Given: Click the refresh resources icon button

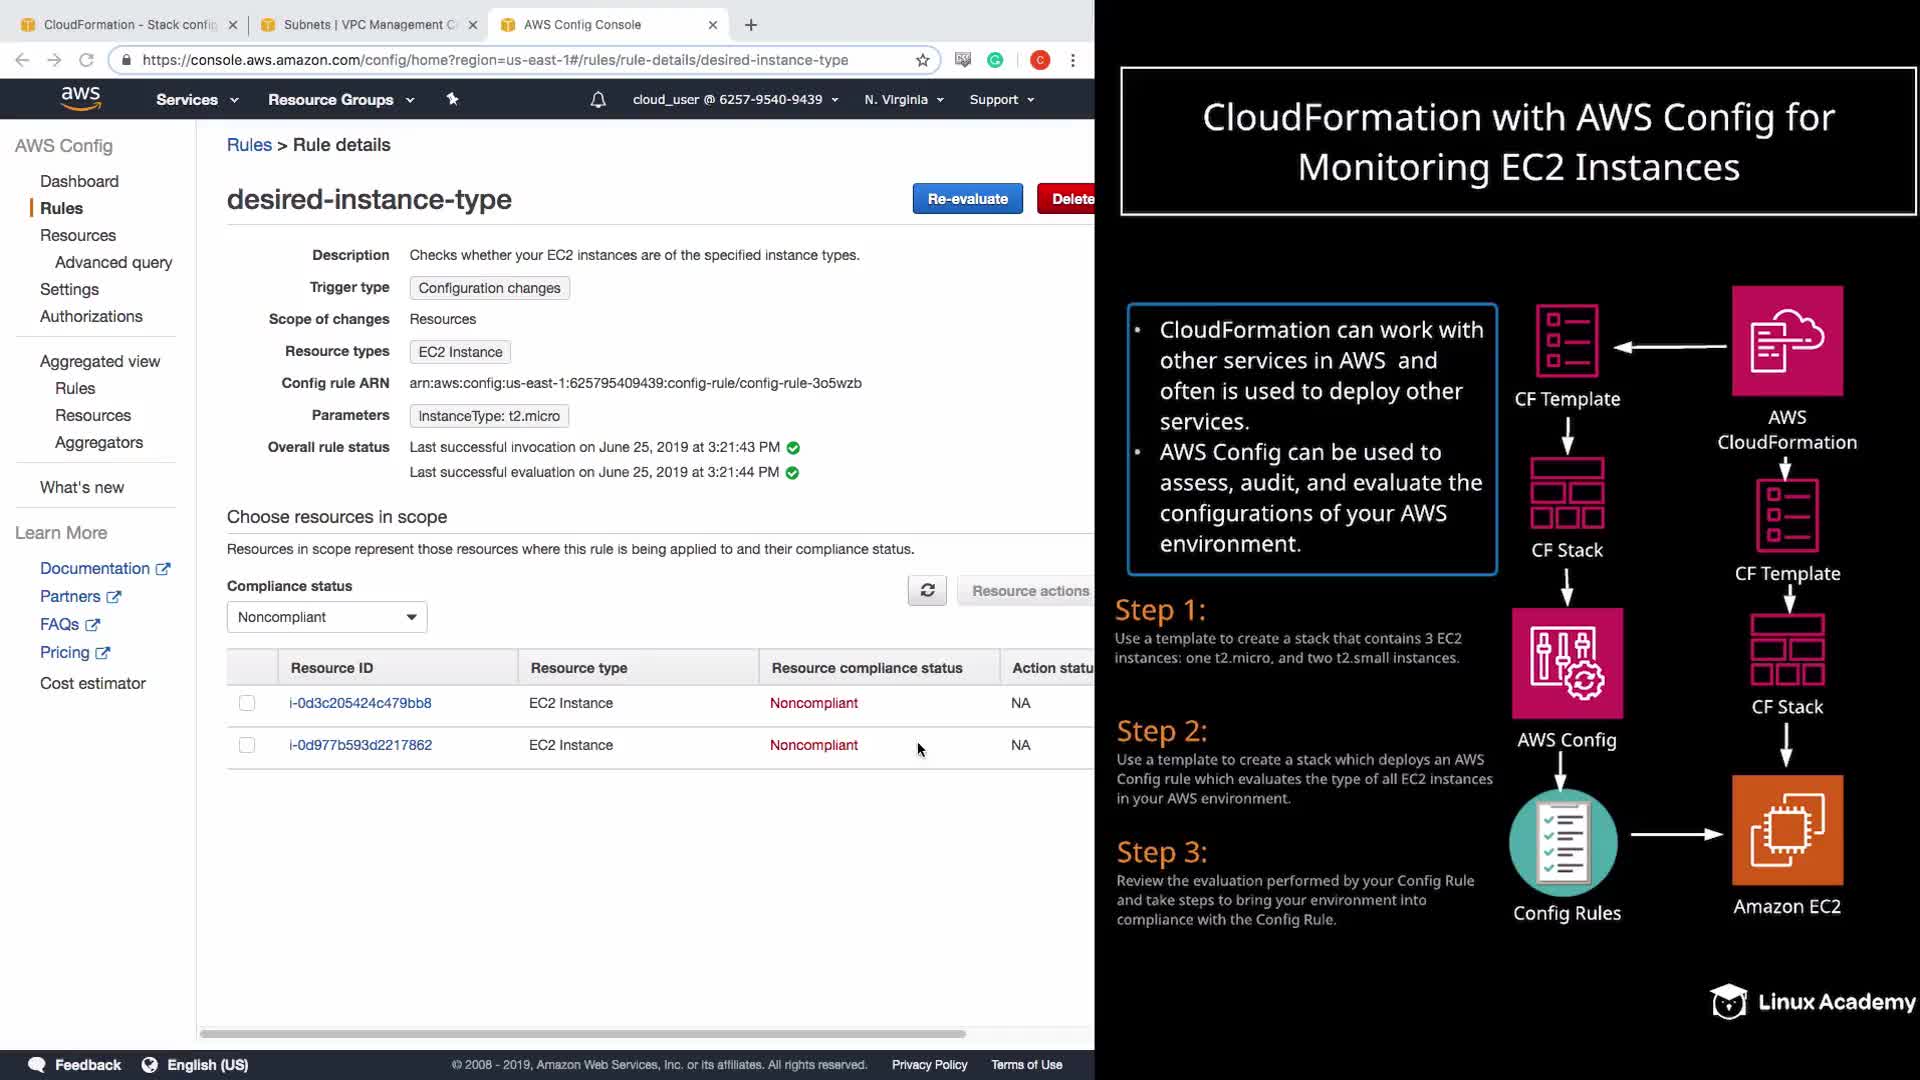Looking at the screenshot, I should (x=927, y=590).
